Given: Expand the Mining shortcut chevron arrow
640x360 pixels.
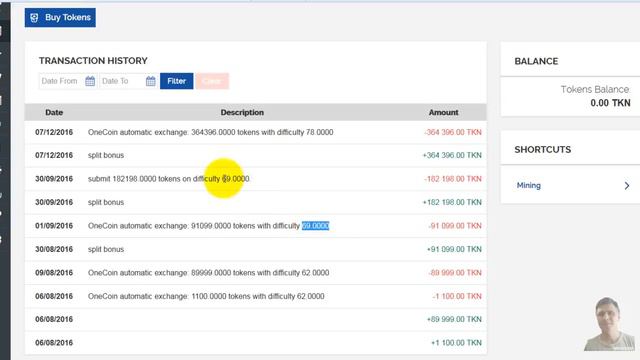Looking at the screenshot, I should click(x=627, y=186).
